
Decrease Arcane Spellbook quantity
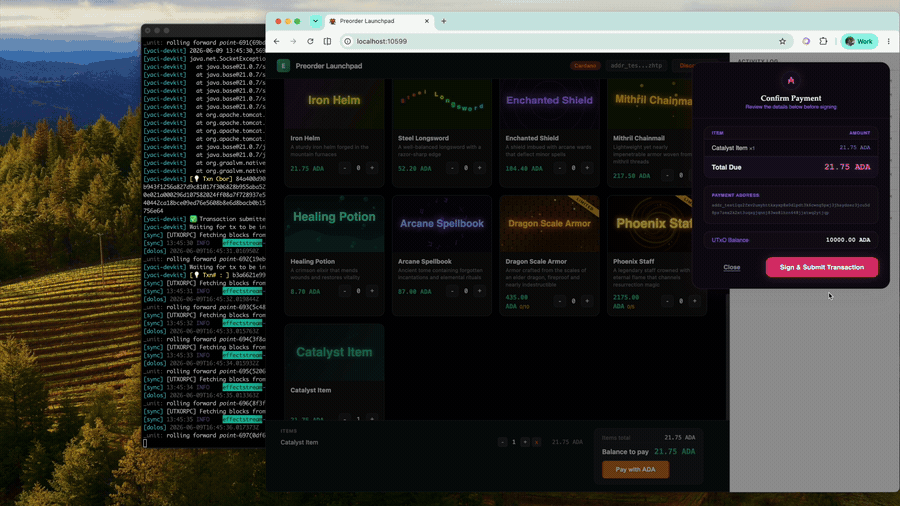click(x=452, y=291)
